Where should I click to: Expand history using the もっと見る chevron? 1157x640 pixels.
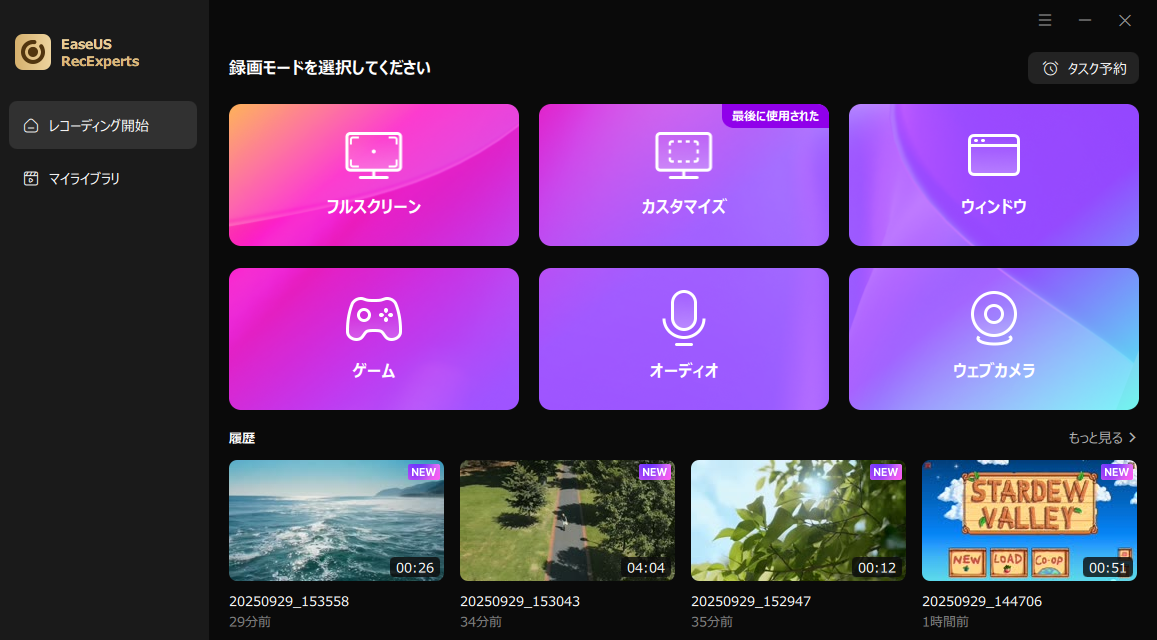(x=1134, y=438)
